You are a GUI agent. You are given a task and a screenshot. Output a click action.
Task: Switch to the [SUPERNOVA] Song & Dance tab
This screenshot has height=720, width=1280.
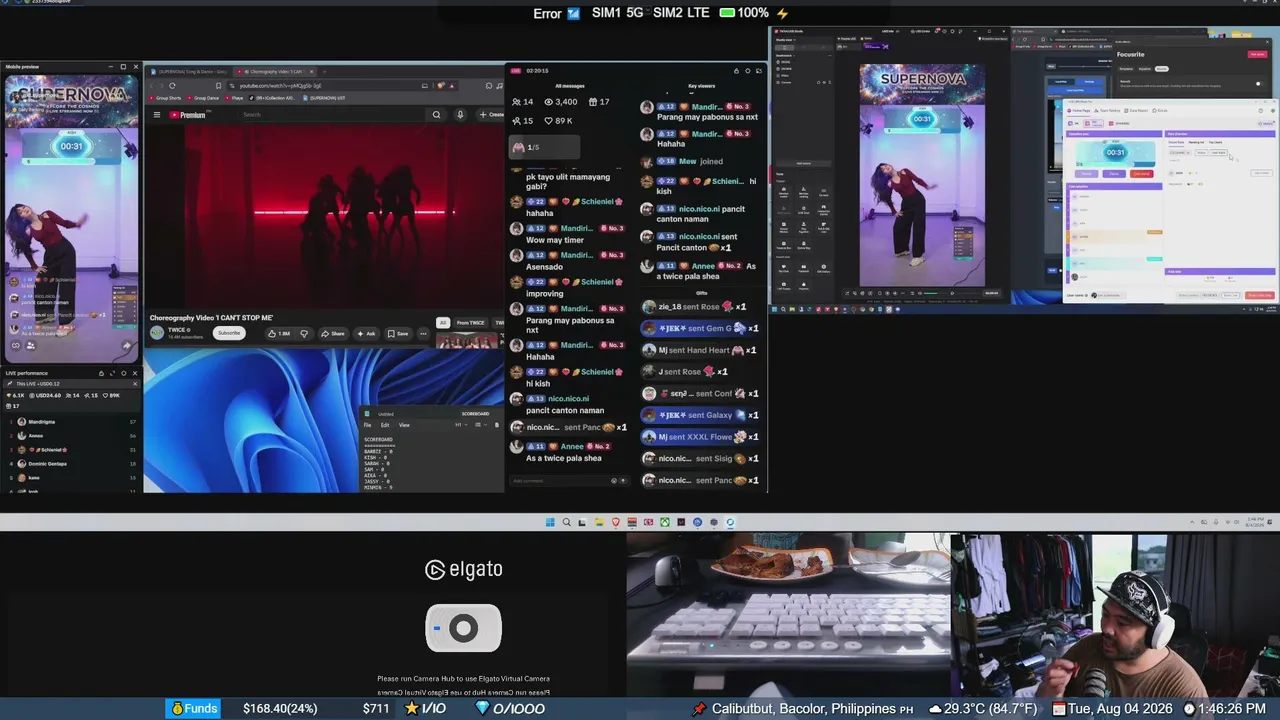tap(190, 72)
